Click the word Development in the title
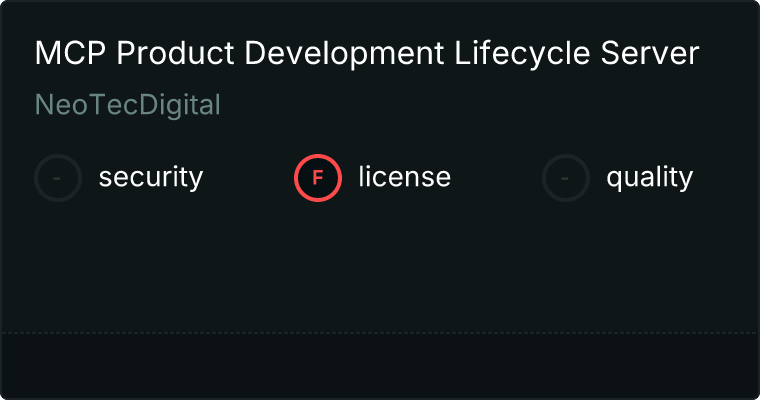The width and height of the screenshot is (760, 400). [344, 54]
